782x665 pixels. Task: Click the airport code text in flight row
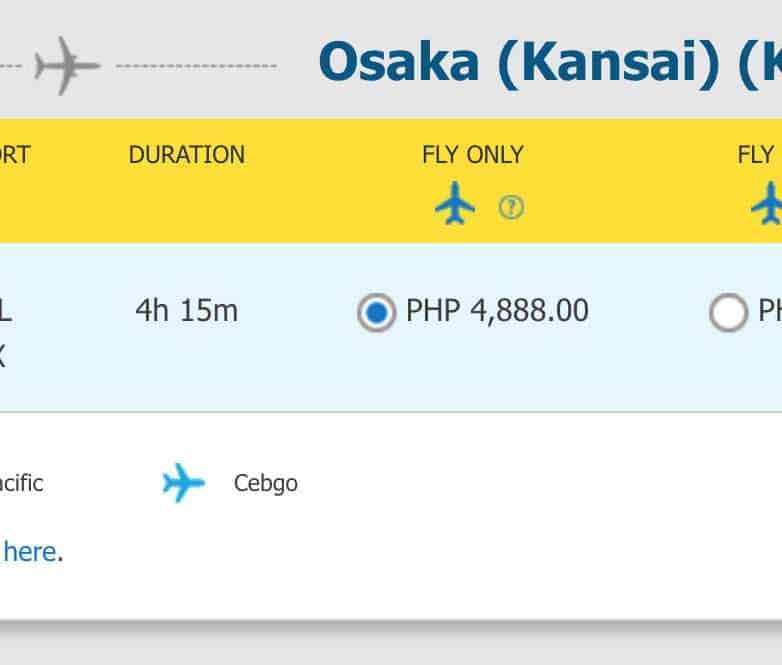pyautogui.click(x=5, y=311)
